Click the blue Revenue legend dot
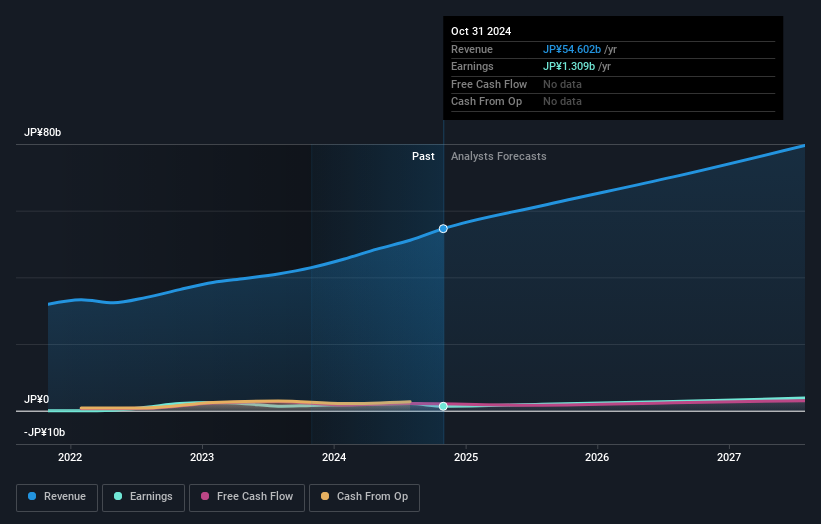 (32, 496)
